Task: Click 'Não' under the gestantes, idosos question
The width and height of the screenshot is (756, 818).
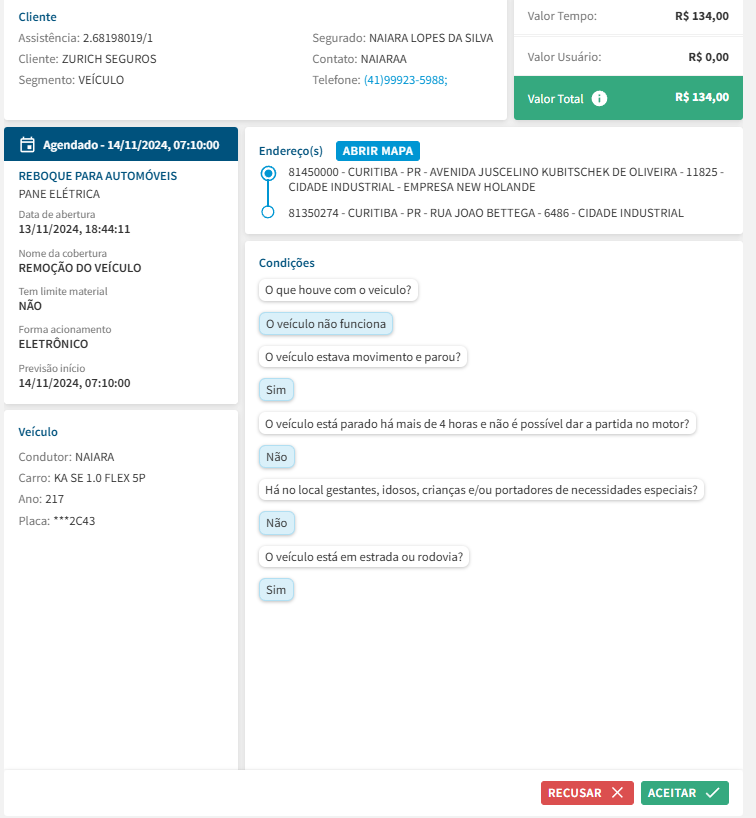Action: click(276, 522)
